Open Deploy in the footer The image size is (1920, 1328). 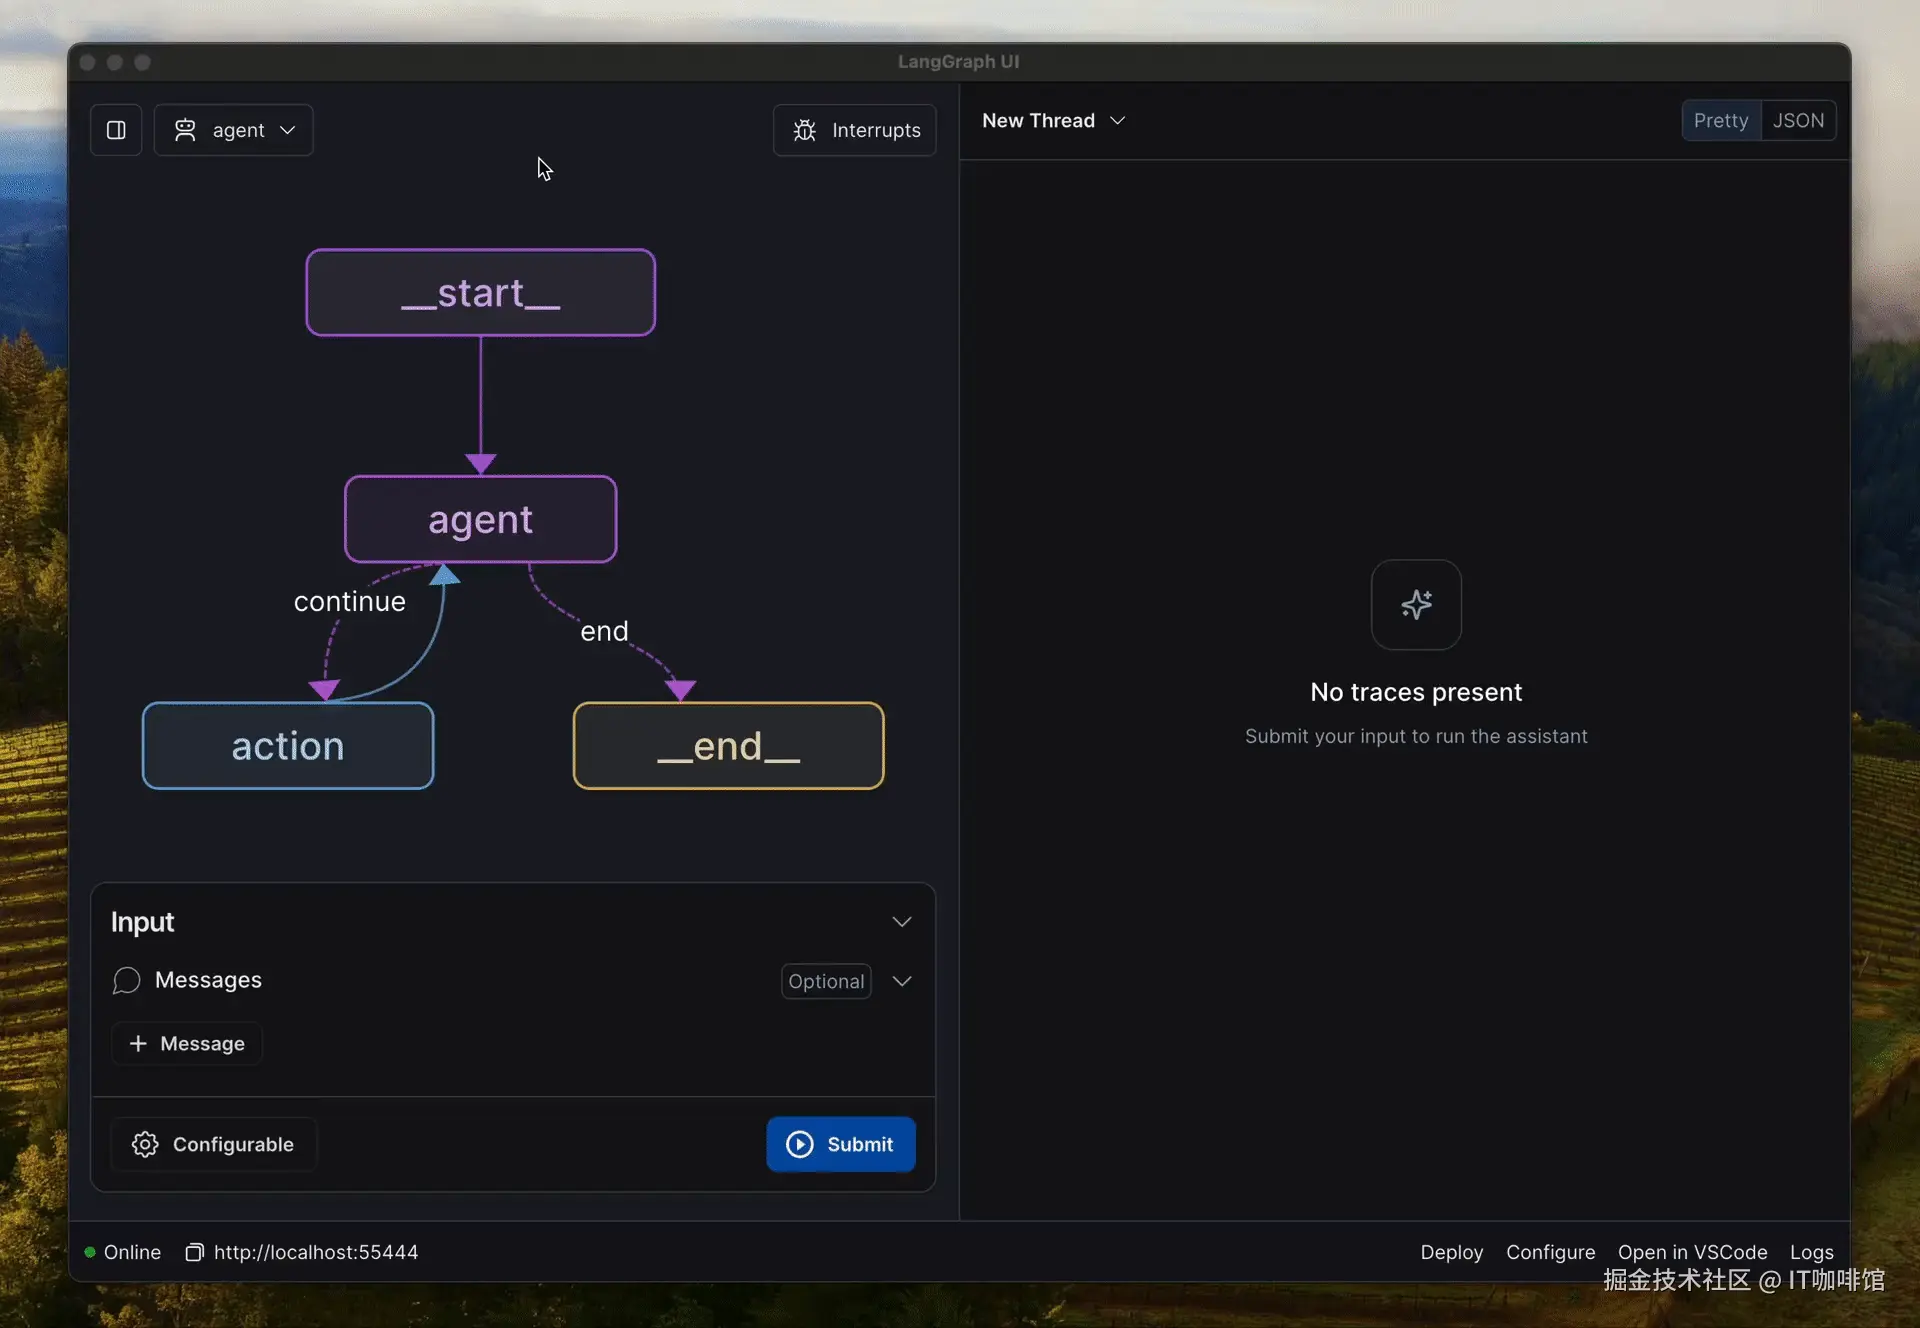coord(1451,1252)
